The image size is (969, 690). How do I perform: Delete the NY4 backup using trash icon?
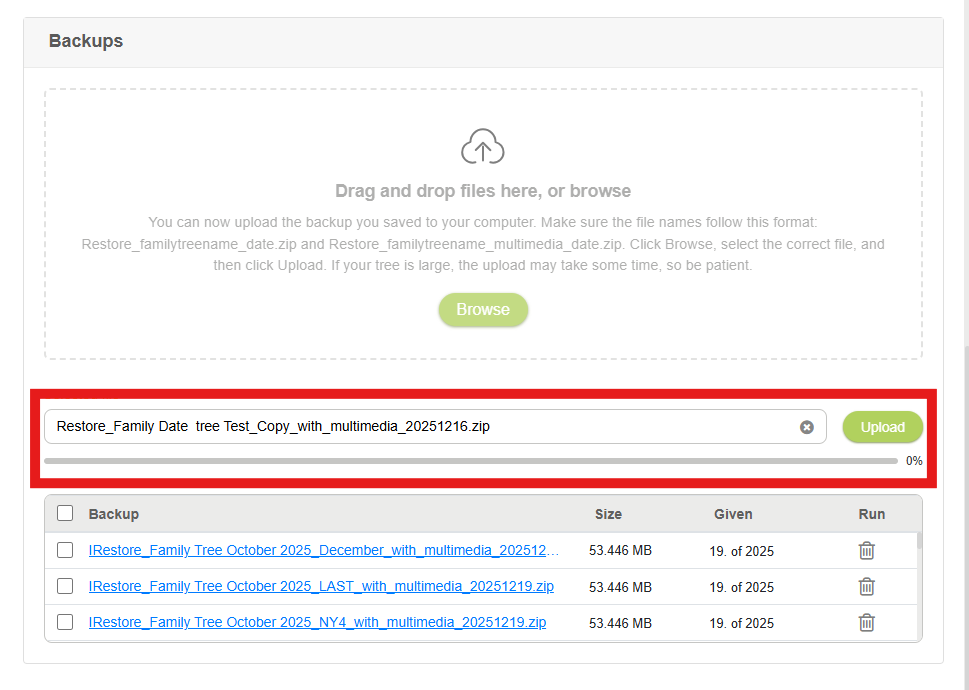867,623
